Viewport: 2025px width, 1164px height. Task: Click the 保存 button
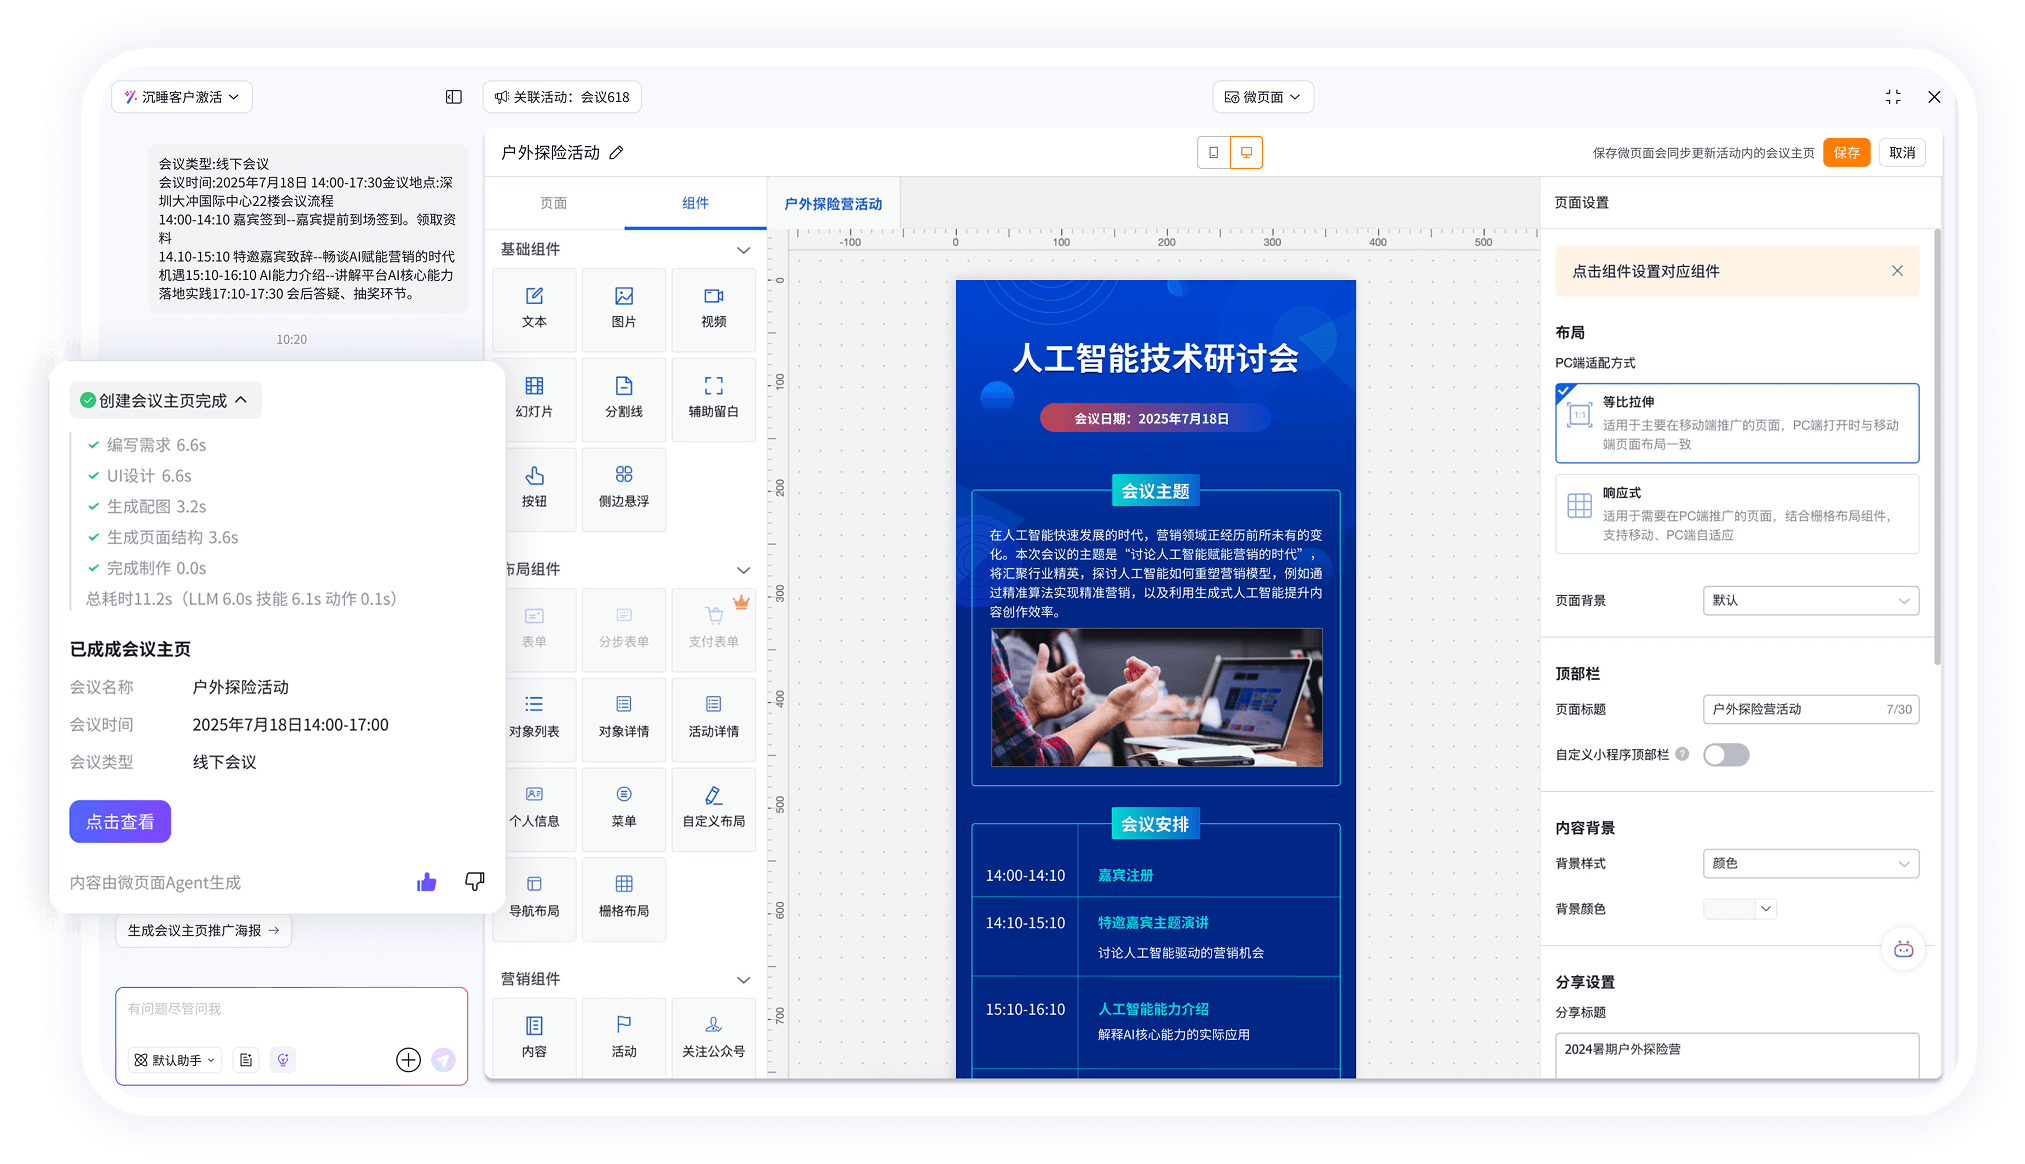coord(1846,152)
